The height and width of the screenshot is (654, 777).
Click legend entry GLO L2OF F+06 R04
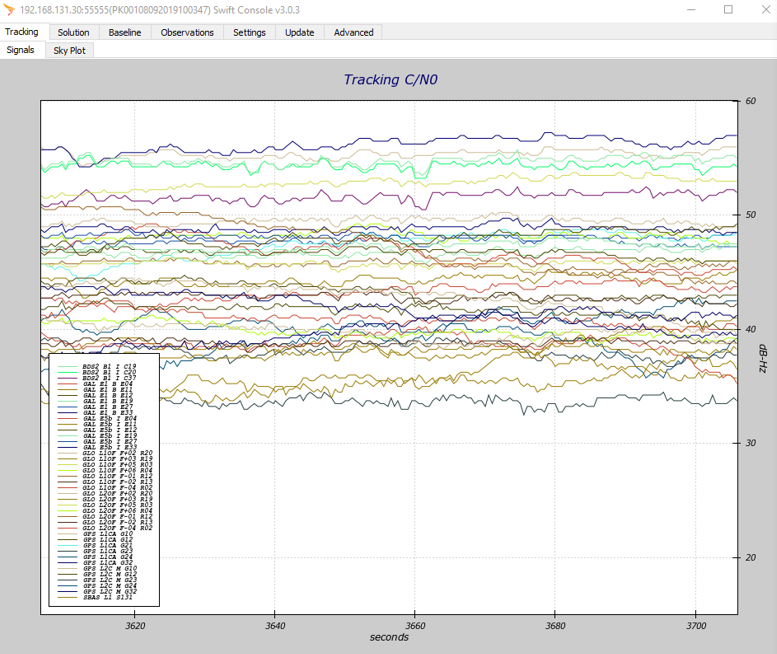[105, 510]
